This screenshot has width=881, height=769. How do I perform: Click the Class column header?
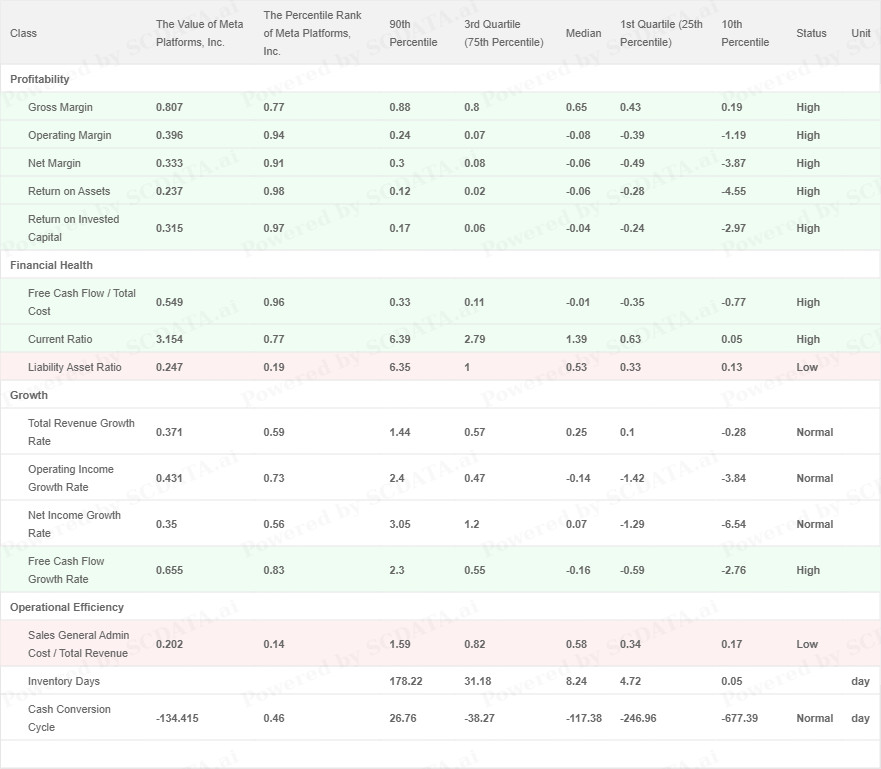click(x=23, y=33)
